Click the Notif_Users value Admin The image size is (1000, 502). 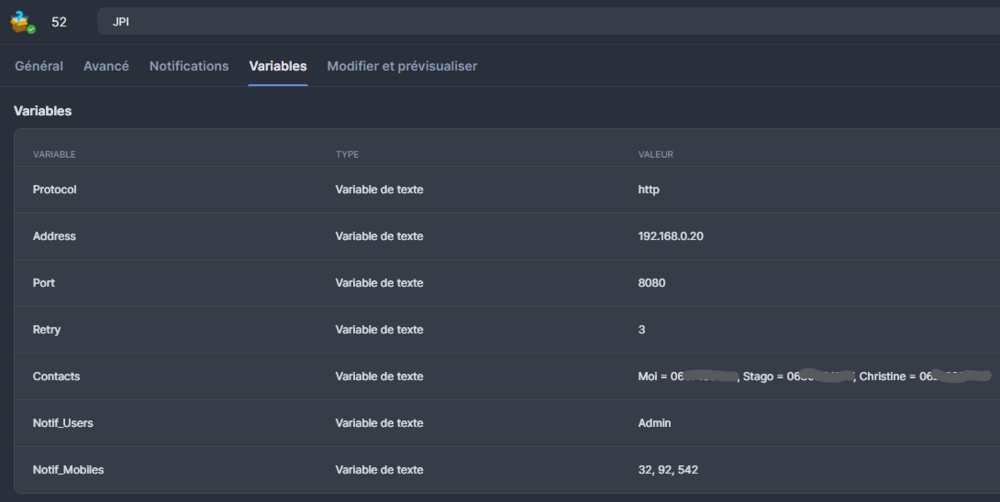coord(655,423)
